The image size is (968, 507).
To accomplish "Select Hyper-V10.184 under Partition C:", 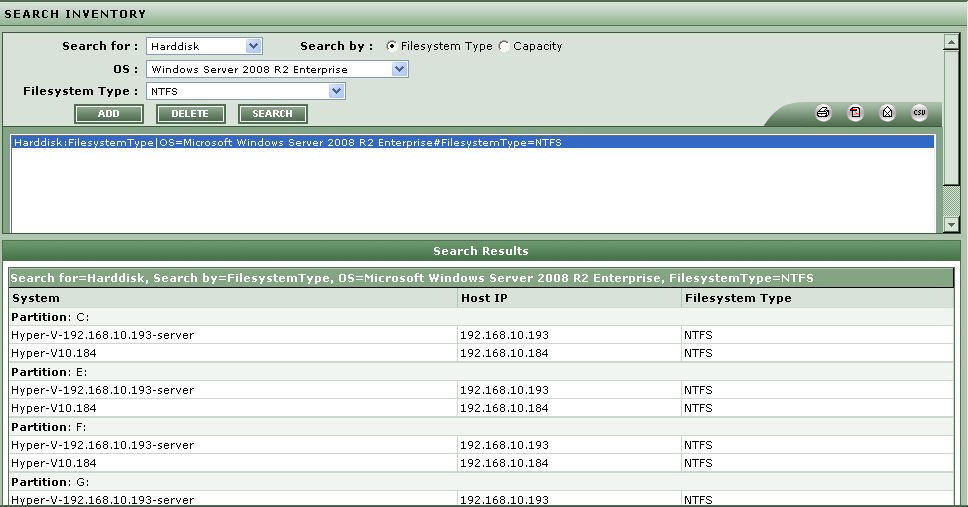I will click(x=54, y=353).
